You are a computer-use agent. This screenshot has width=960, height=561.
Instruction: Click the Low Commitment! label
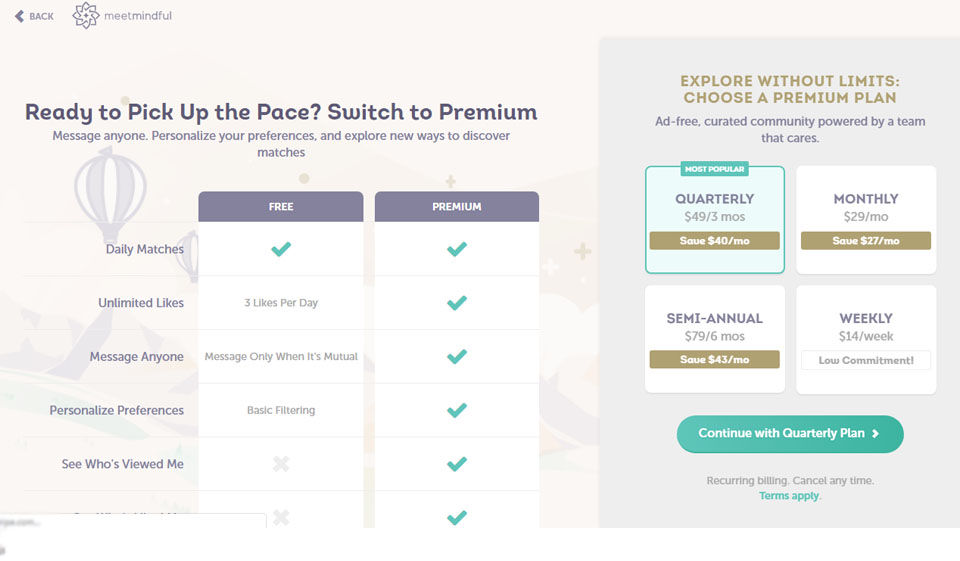[866, 360]
